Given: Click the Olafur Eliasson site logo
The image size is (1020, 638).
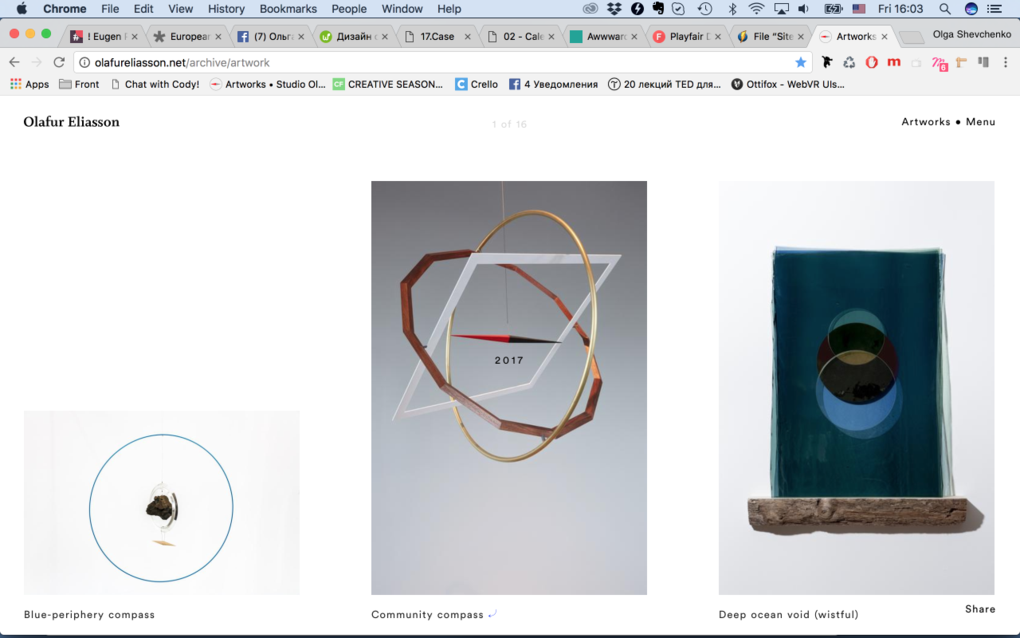Looking at the screenshot, I should click(x=72, y=122).
